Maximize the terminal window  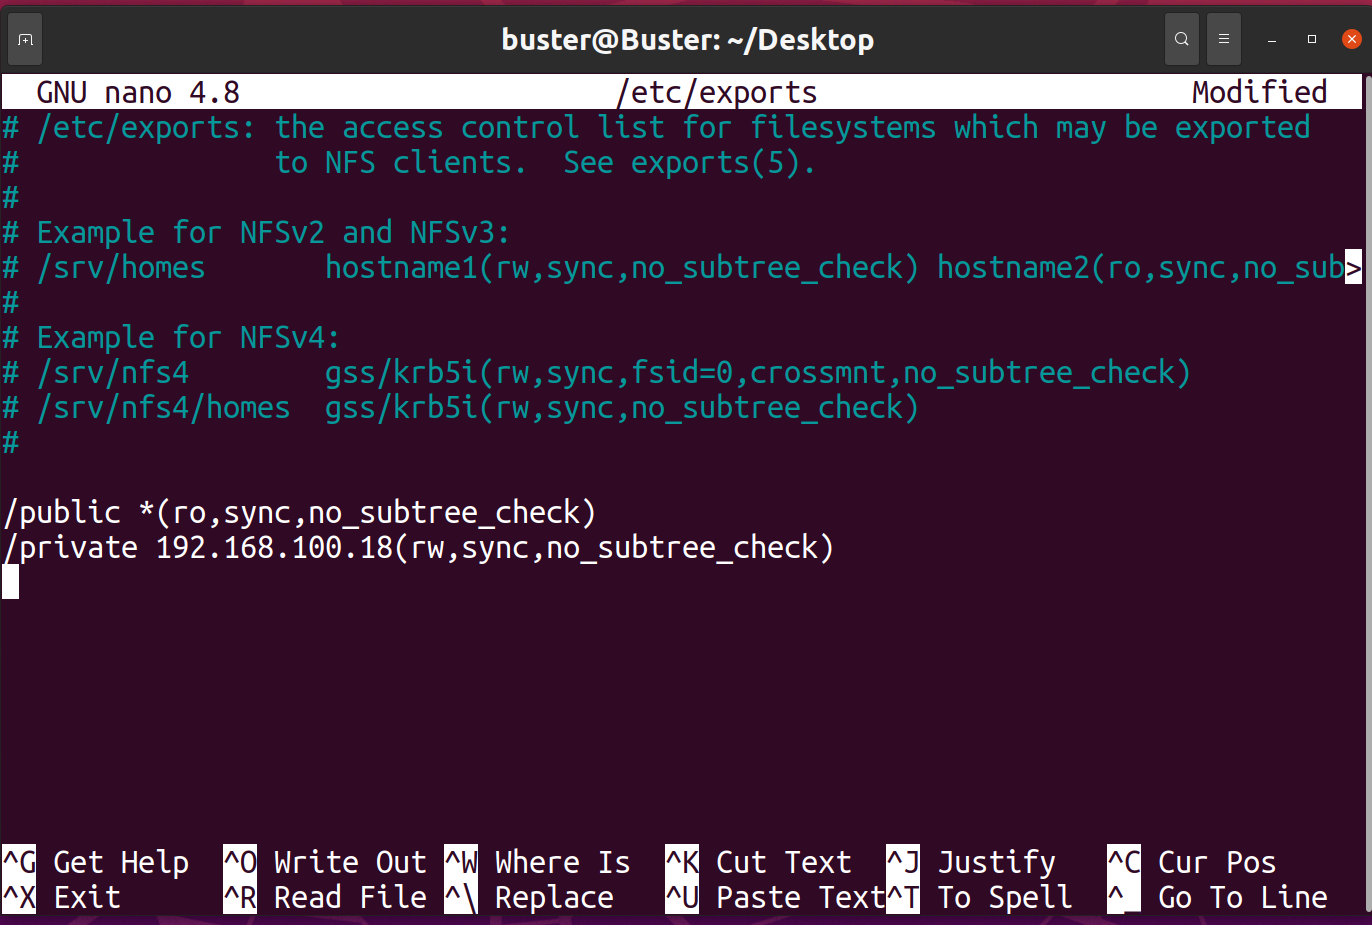coord(1311,40)
